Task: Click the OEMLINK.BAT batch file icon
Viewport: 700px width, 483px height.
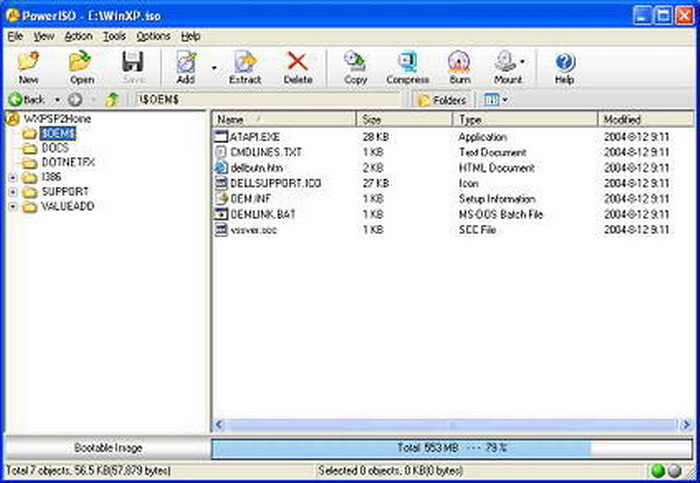Action: [221, 214]
